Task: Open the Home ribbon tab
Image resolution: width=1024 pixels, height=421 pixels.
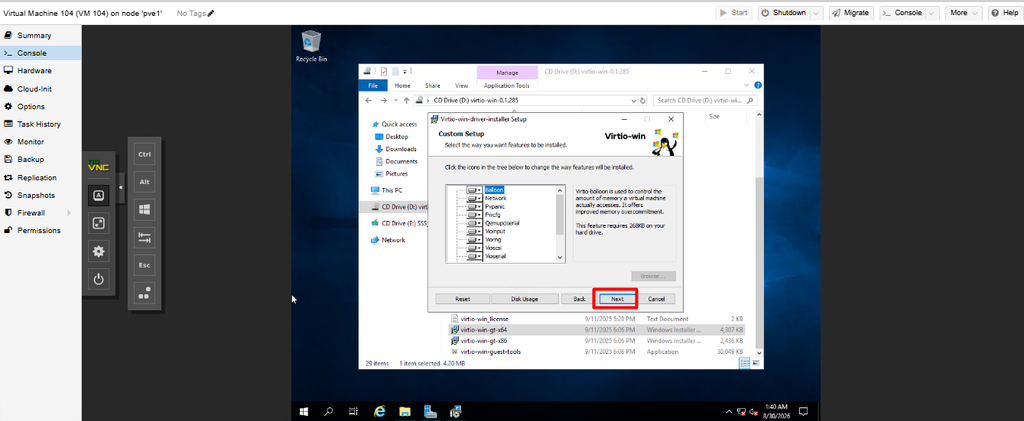Action: point(402,86)
